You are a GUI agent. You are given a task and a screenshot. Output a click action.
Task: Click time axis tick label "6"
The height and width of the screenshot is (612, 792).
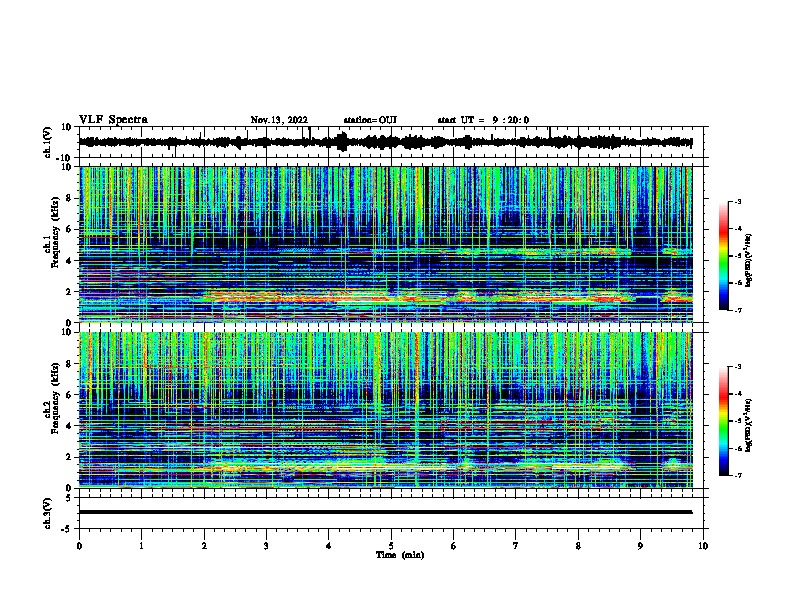(x=454, y=546)
